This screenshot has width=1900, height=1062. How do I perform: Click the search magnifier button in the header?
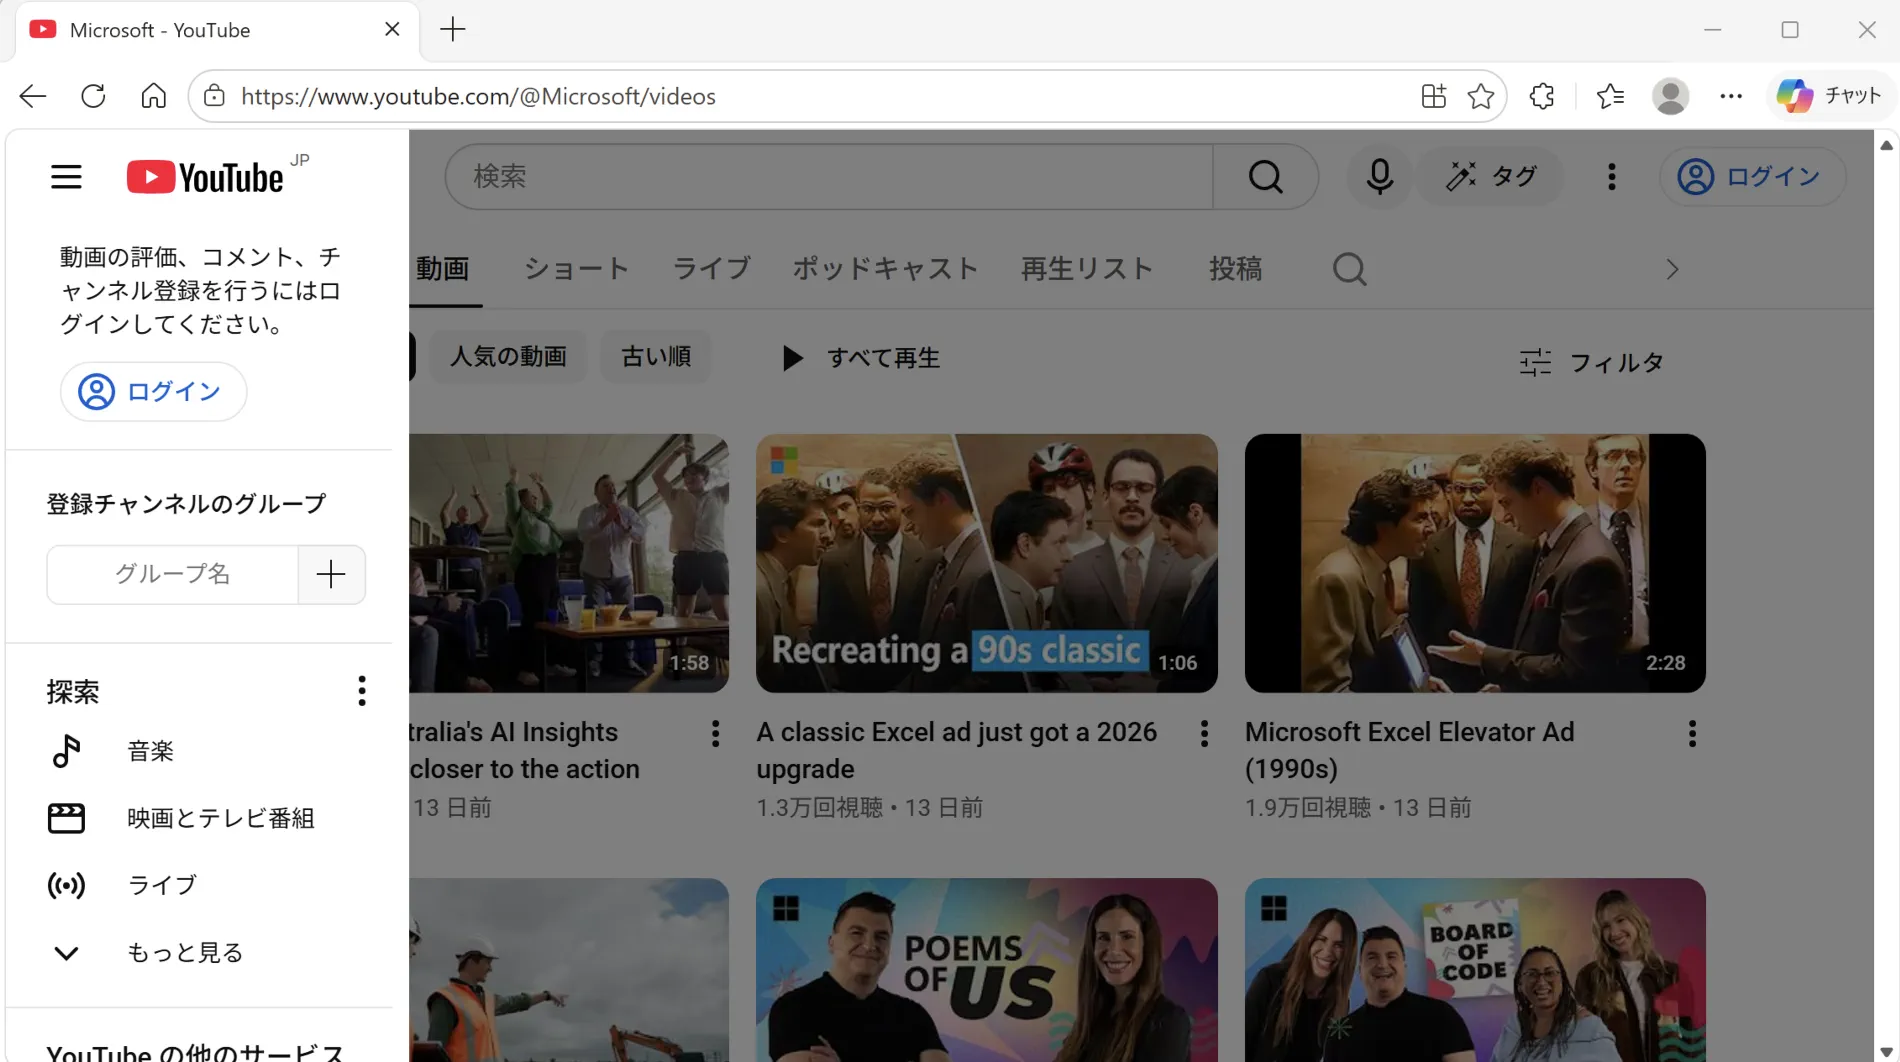pos(1265,177)
